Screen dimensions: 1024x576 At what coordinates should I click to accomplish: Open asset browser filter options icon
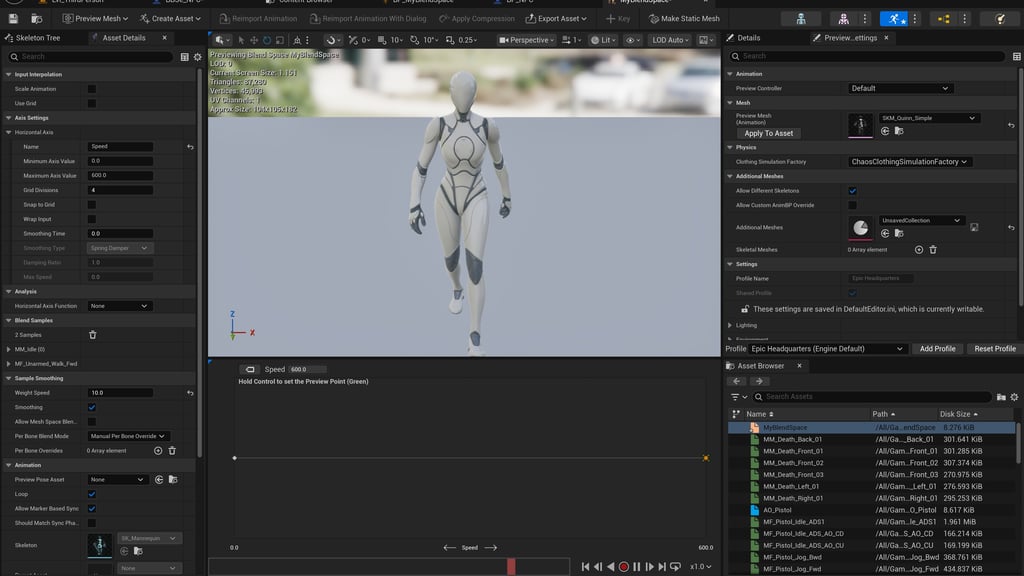(x=737, y=397)
